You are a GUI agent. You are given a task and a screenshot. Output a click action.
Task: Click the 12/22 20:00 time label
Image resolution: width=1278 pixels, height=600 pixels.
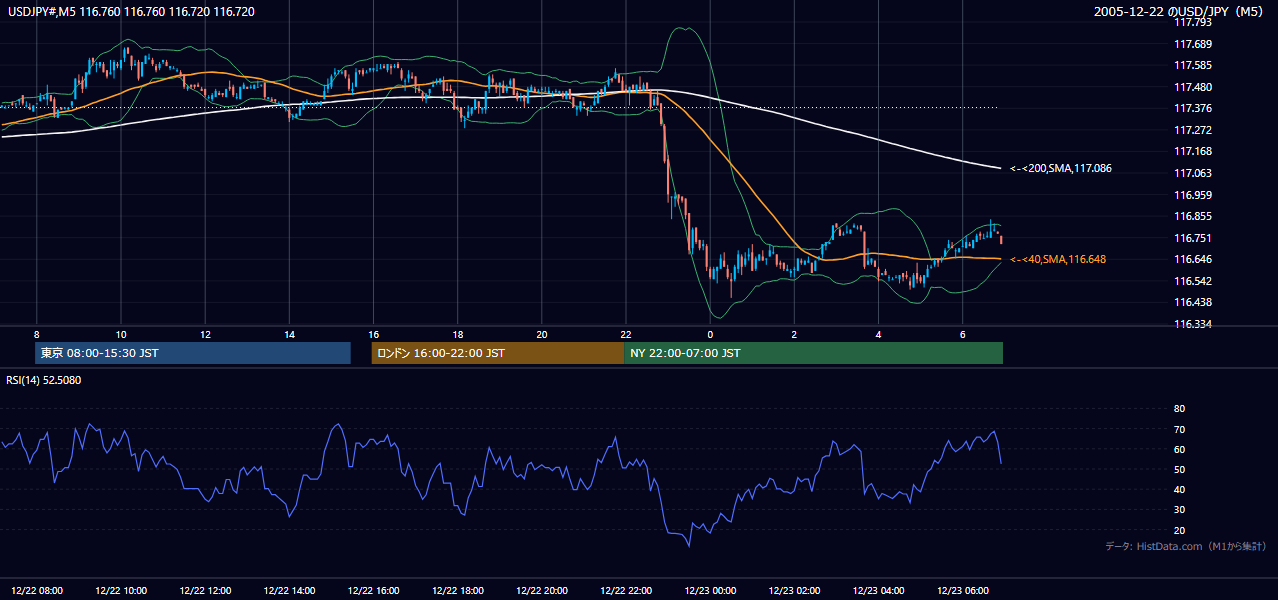(x=542, y=590)
